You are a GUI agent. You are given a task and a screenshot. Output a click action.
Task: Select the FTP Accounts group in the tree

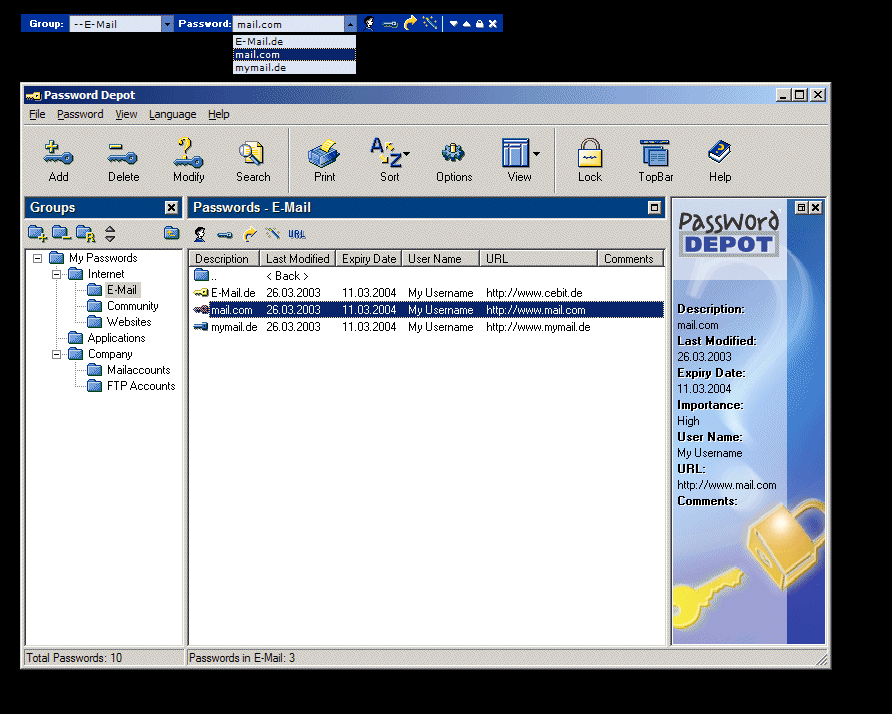(141, 386)
